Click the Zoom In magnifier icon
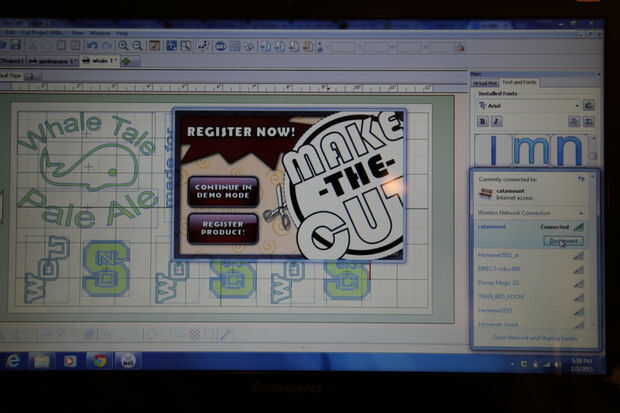The width and height of the screenshot is (620, 413). point(123,45)
